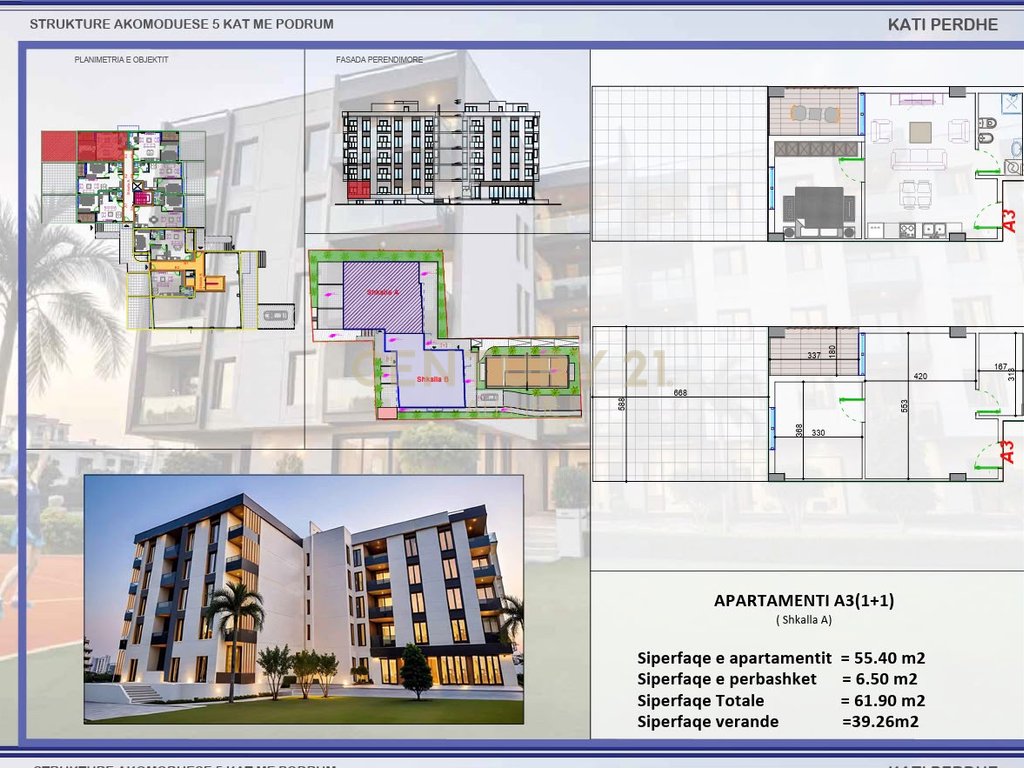Screen dimensions: 1024x768
Task: Click the "55.40 m2" area value
Action: pyautogui.click(x=889, y=658)
